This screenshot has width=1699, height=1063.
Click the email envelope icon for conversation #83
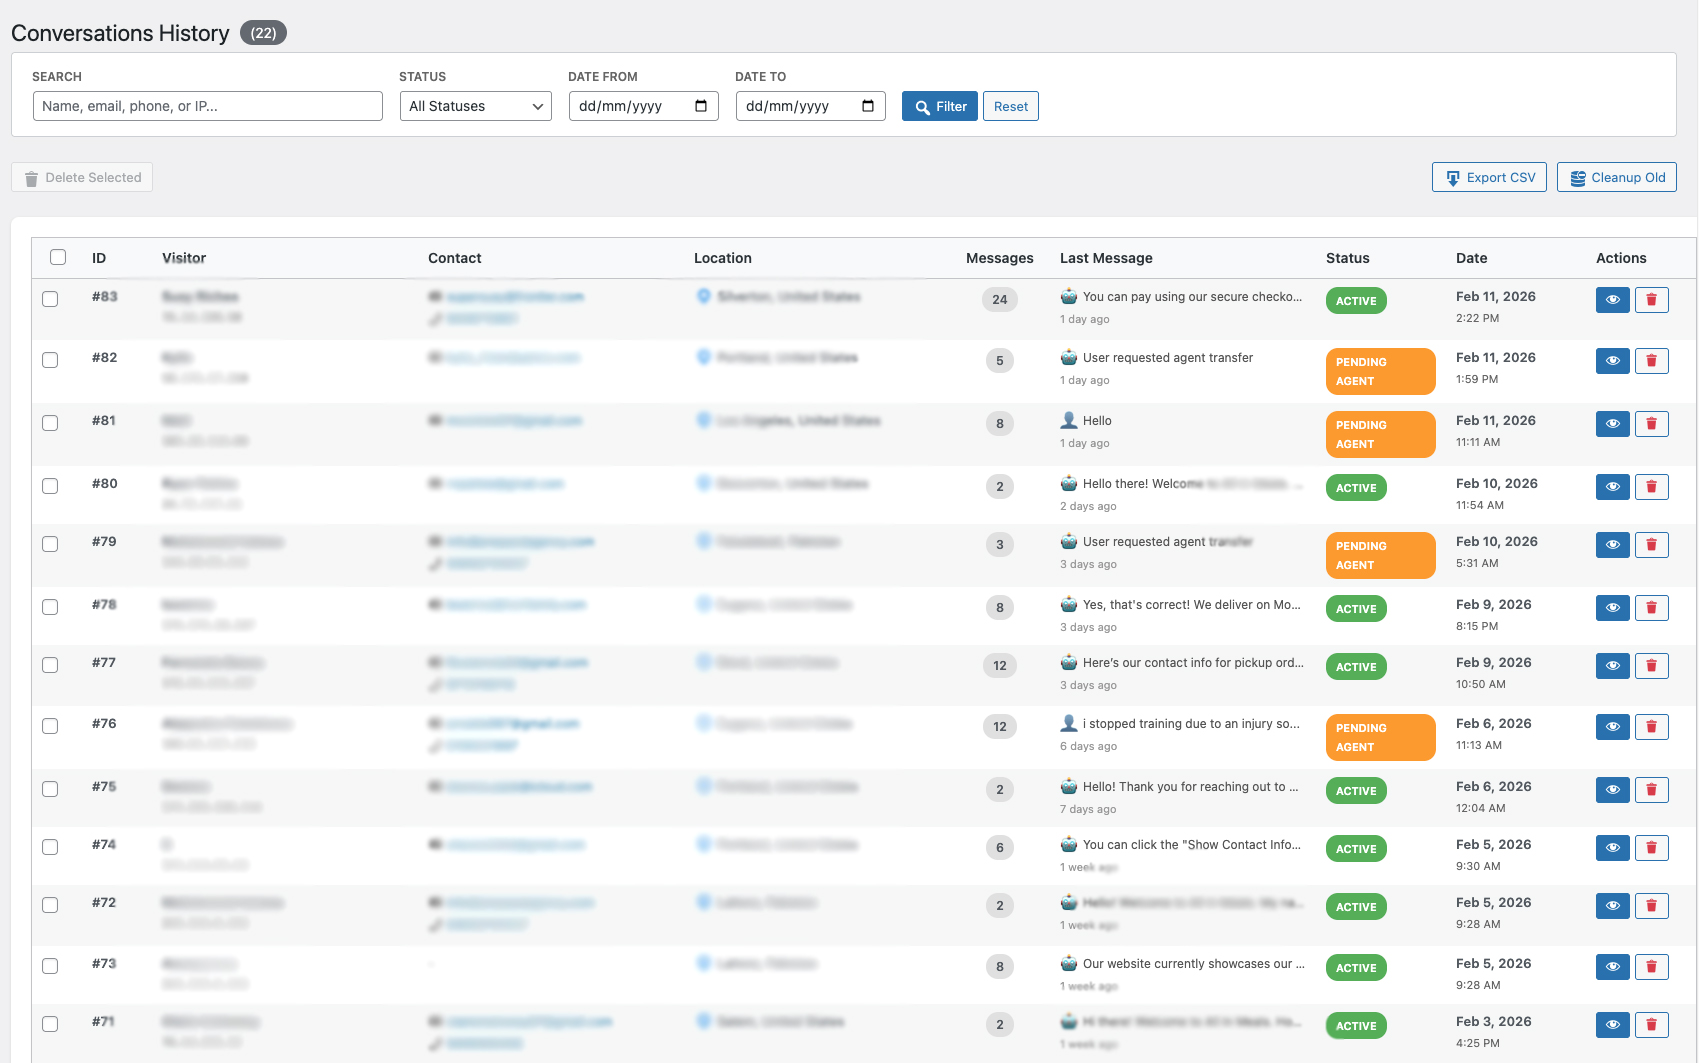pos(434,296)
